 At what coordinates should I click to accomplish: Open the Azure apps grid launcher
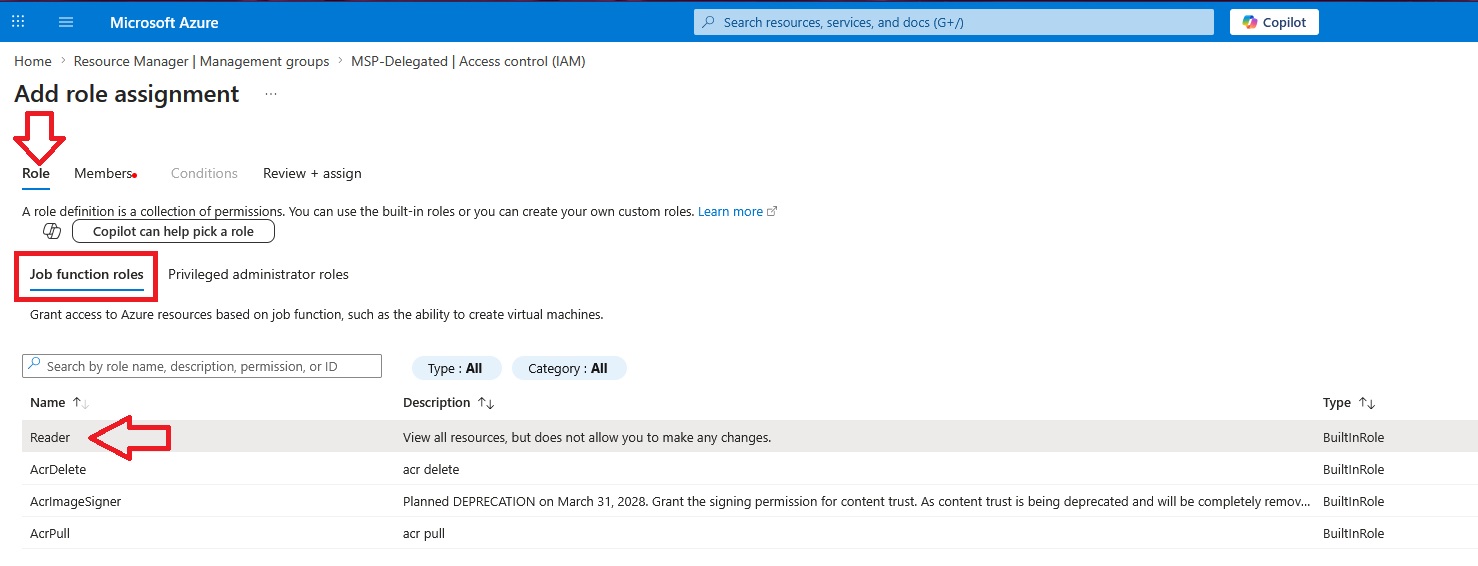(x=18, y=22)
